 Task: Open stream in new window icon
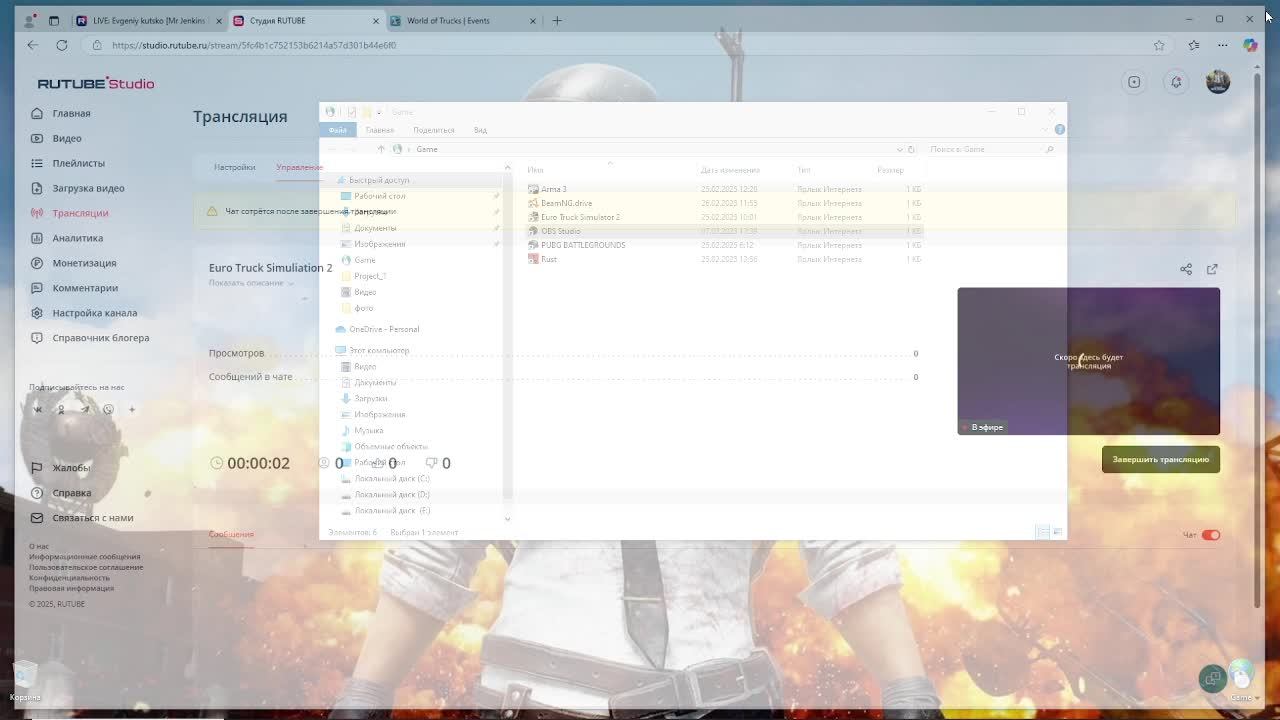[1212, 269]
